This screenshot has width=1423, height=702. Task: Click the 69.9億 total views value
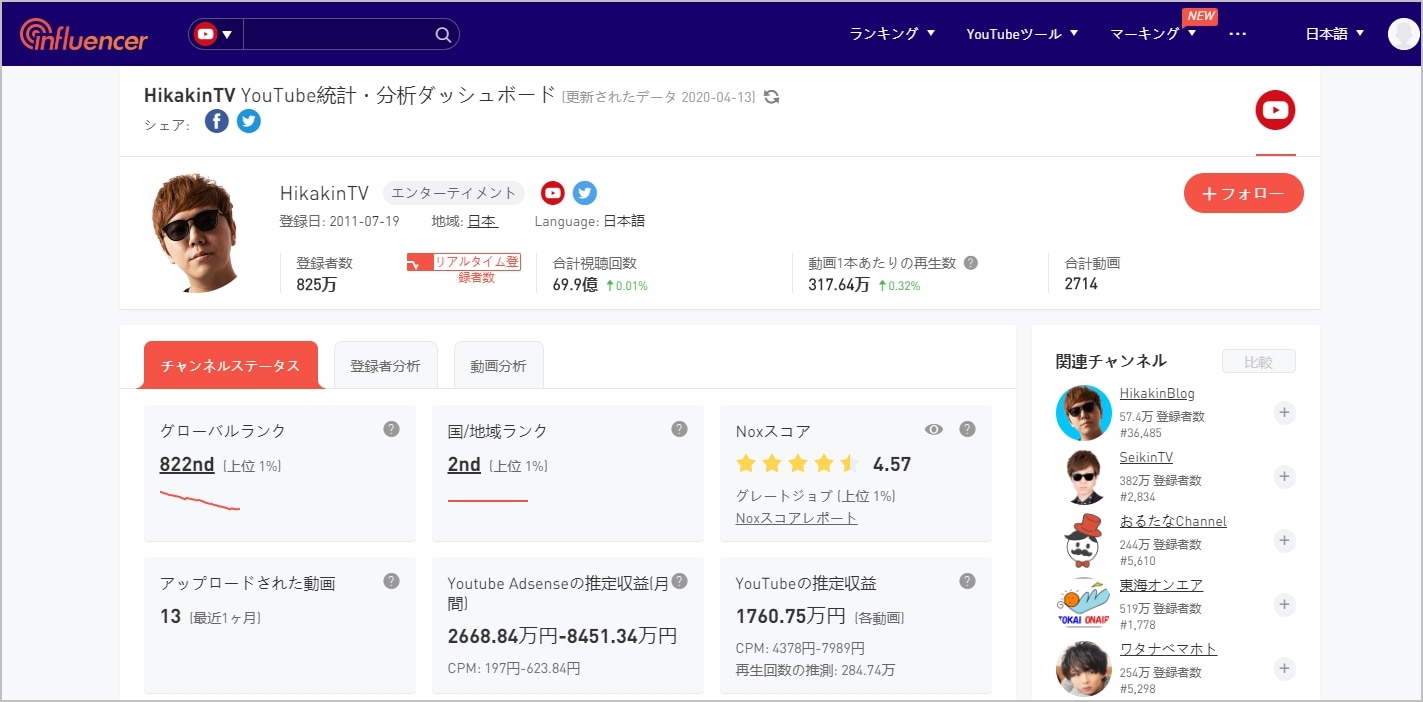pos(575,284)
